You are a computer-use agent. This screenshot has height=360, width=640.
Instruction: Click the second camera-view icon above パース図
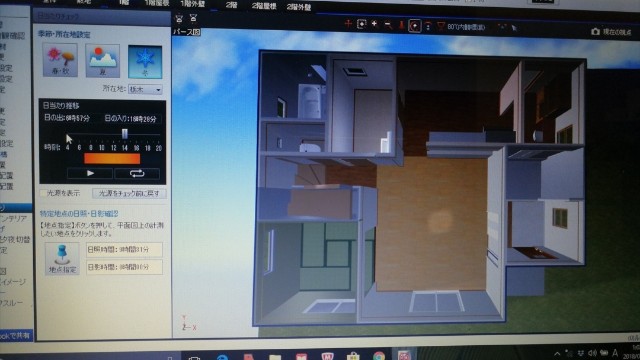pyautogui.click(x=193, y=18)
